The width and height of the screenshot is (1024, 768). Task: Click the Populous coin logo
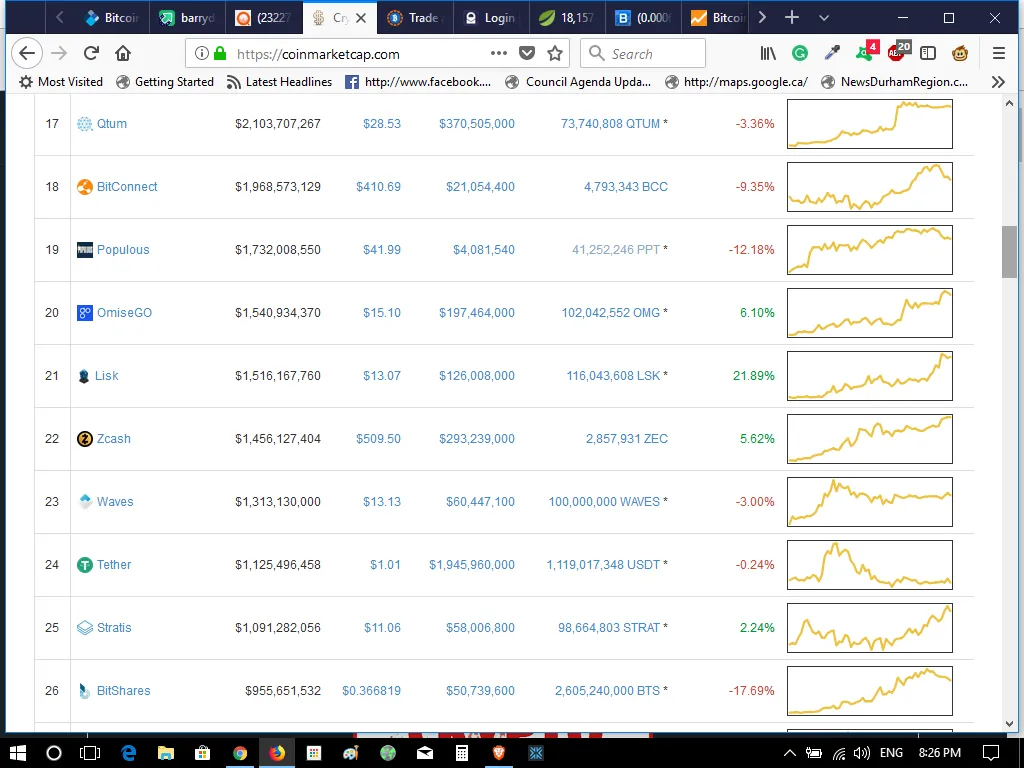(85, 249)
